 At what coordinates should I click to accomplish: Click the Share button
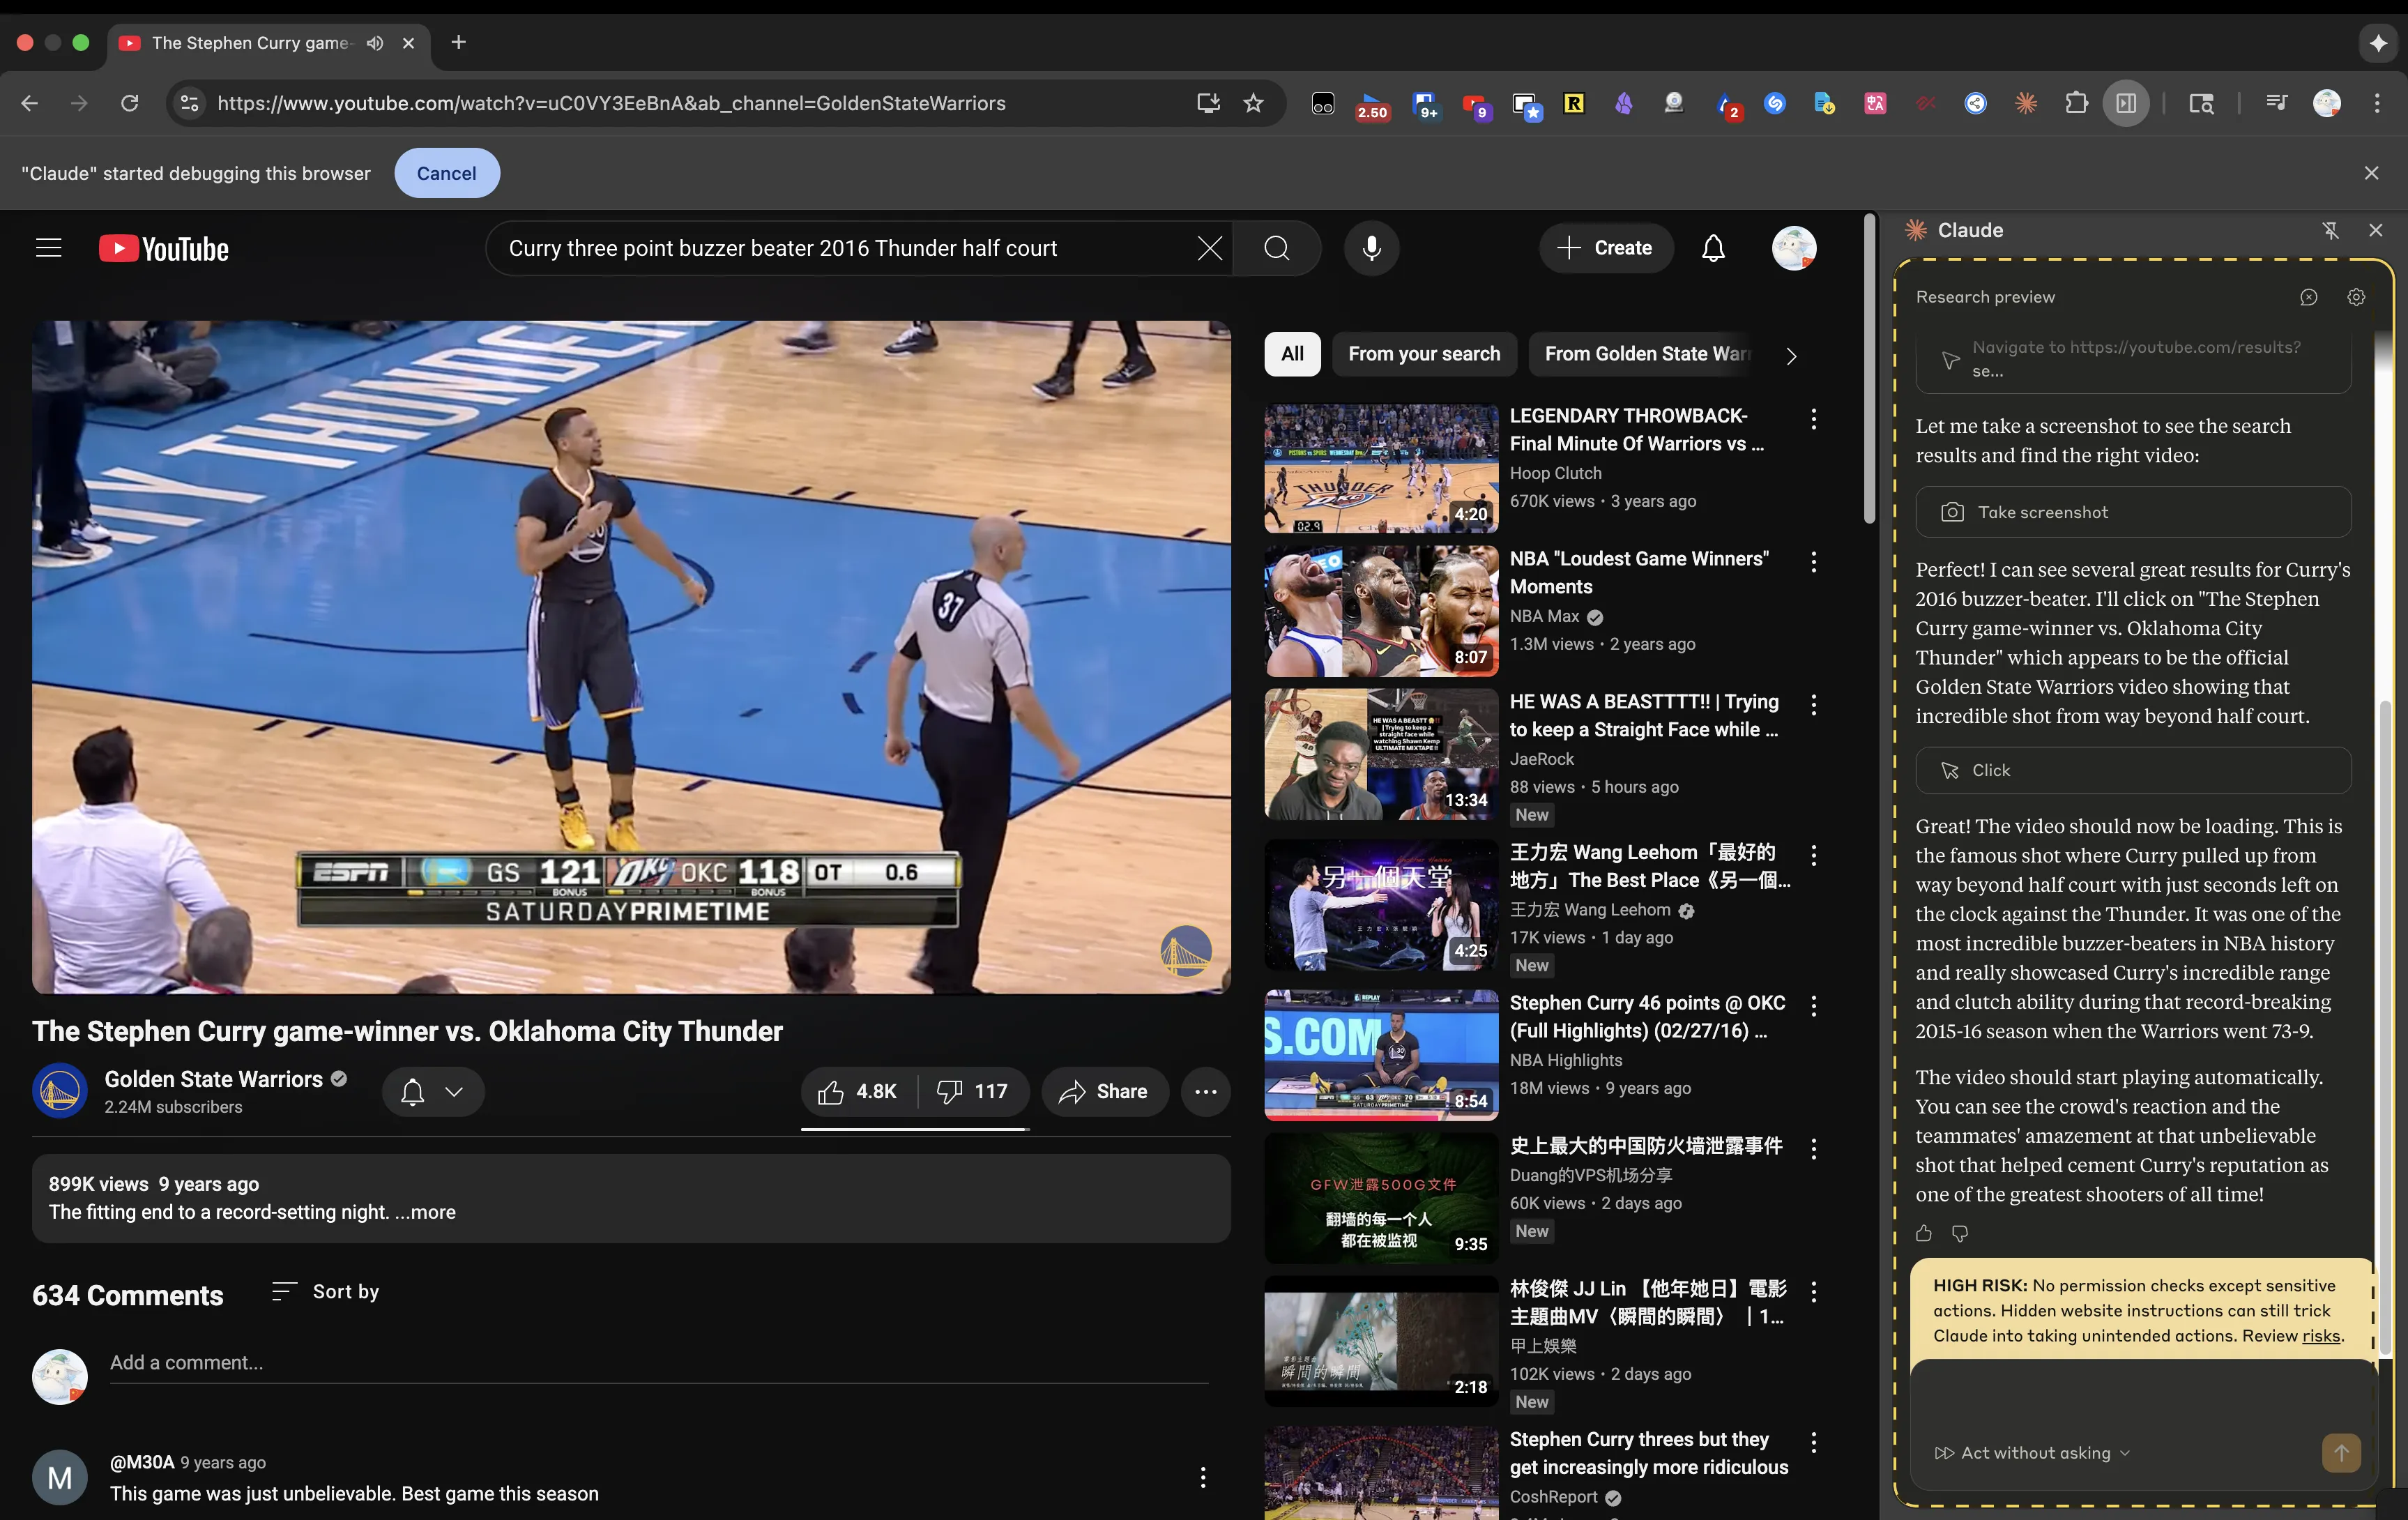tap(1104, 1091)
